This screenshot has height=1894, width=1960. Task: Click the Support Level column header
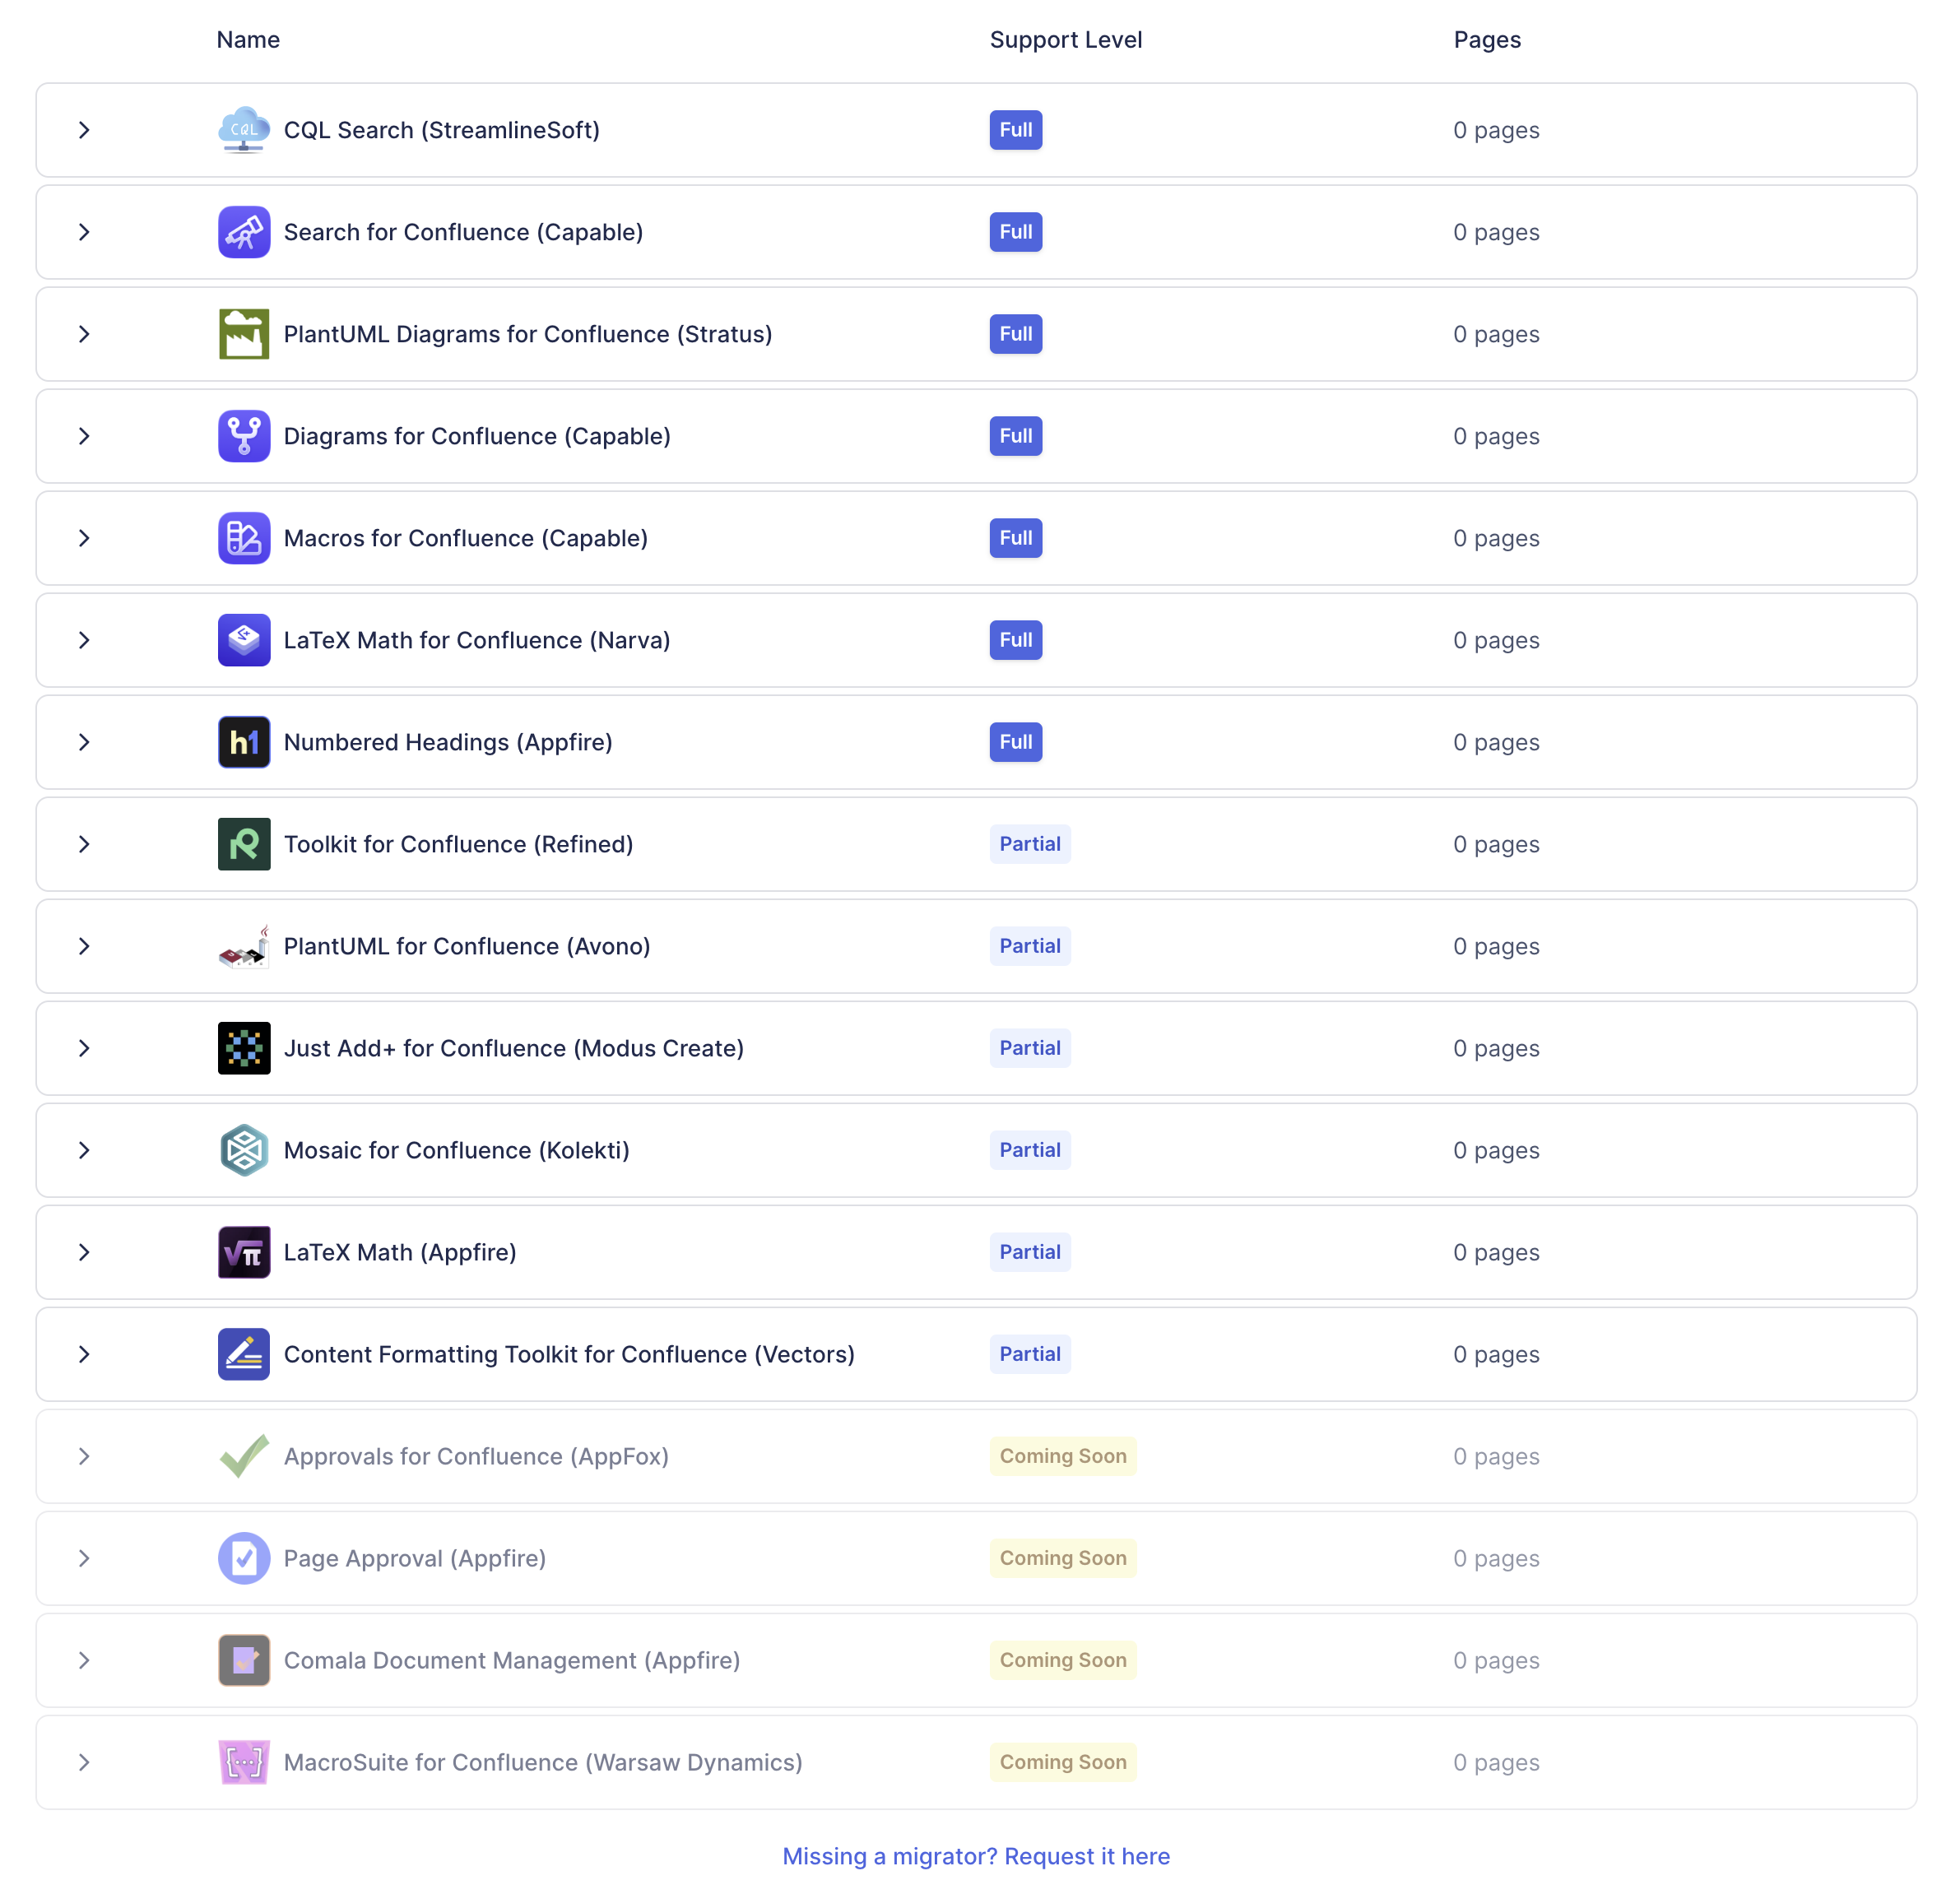1065,40
